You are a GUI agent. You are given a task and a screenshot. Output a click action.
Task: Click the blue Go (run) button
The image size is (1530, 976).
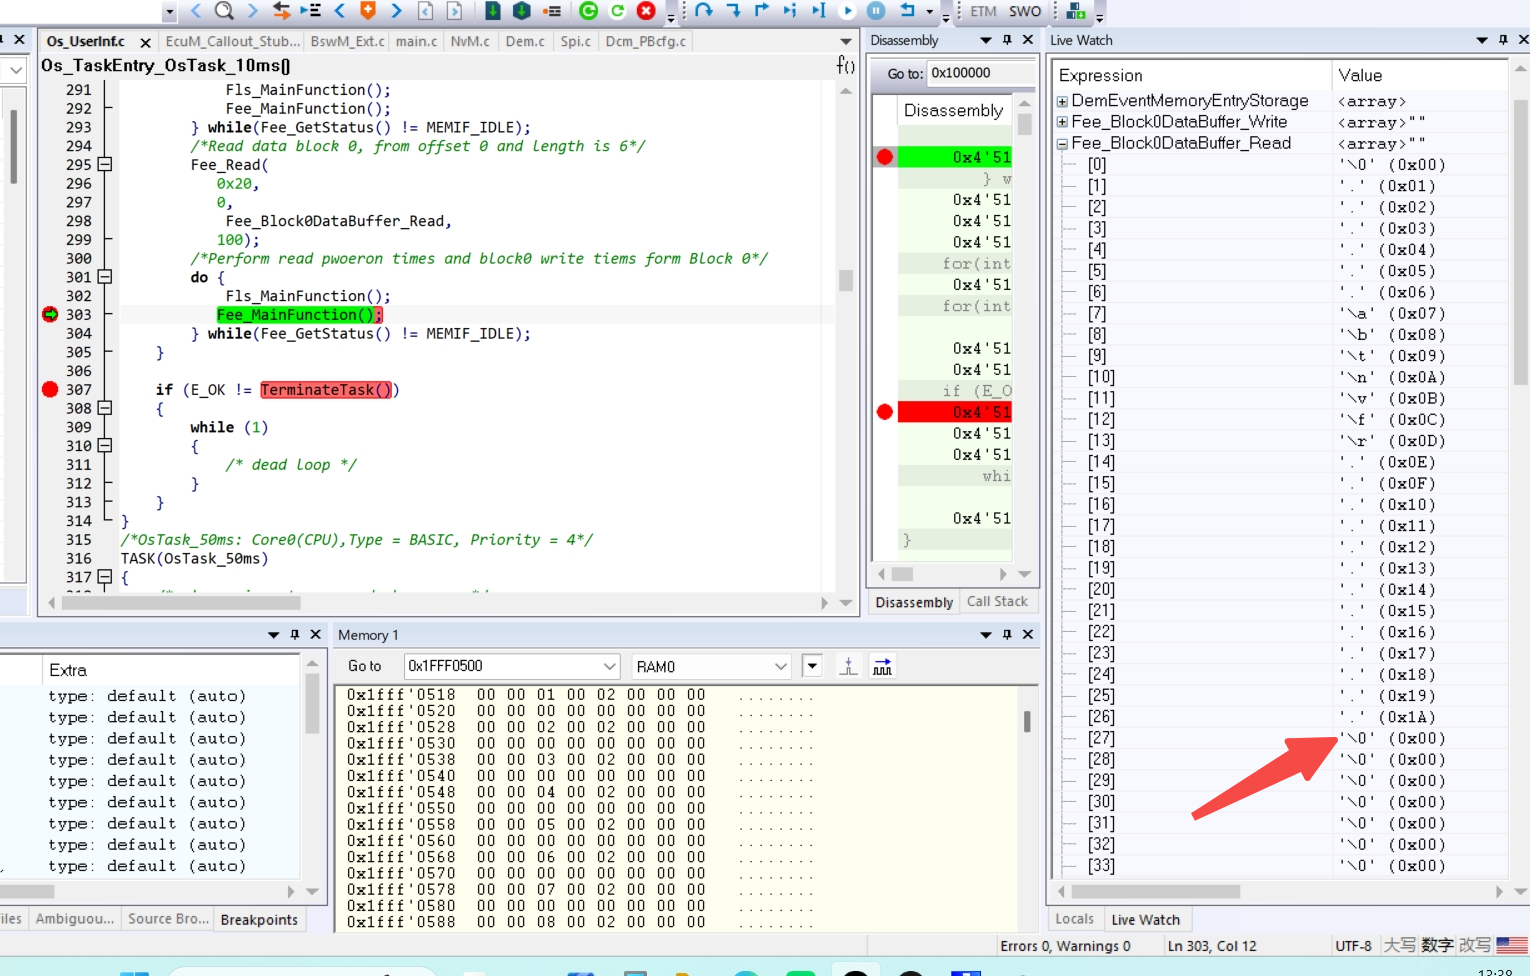pos(847,11)
